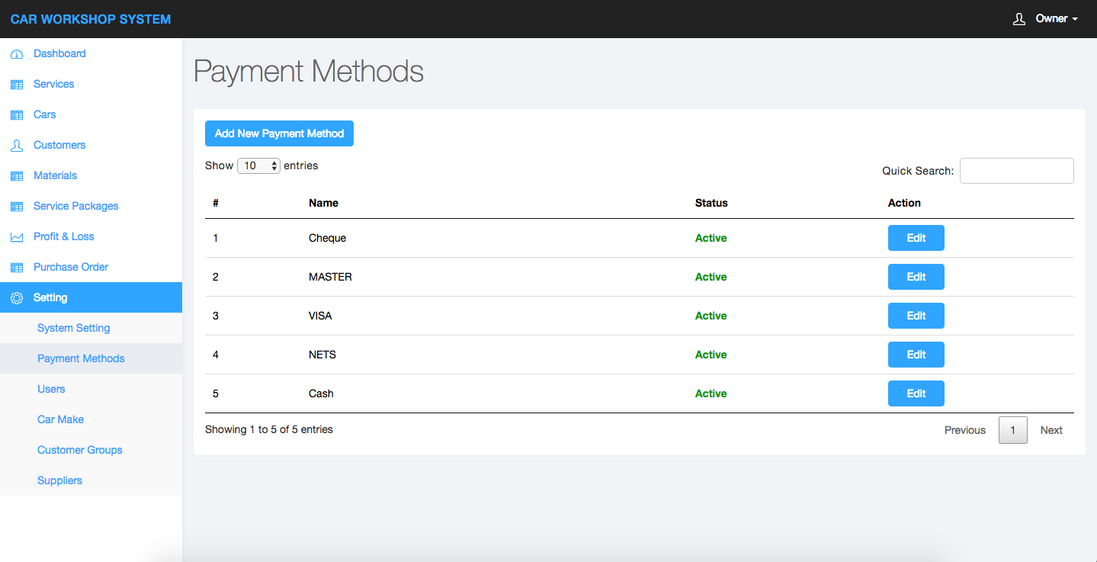Click the Owner user profile icon
The width and height of the screenshot is (1097, 562).
1019,19
